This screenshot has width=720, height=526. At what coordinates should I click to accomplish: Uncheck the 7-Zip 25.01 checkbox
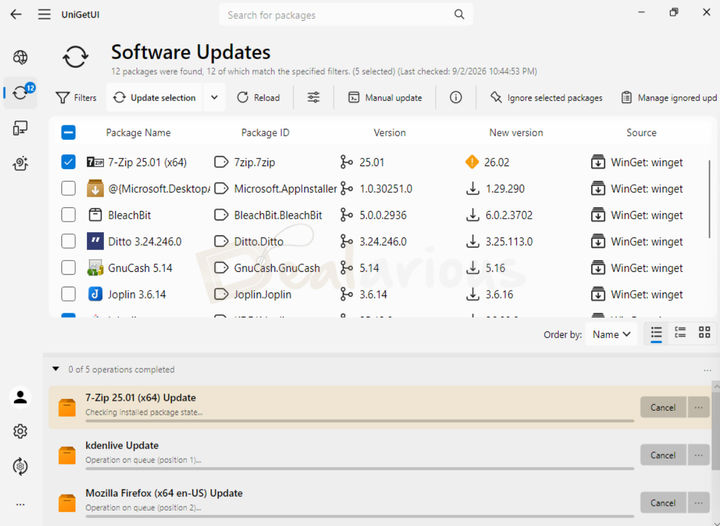coord(68,162)
